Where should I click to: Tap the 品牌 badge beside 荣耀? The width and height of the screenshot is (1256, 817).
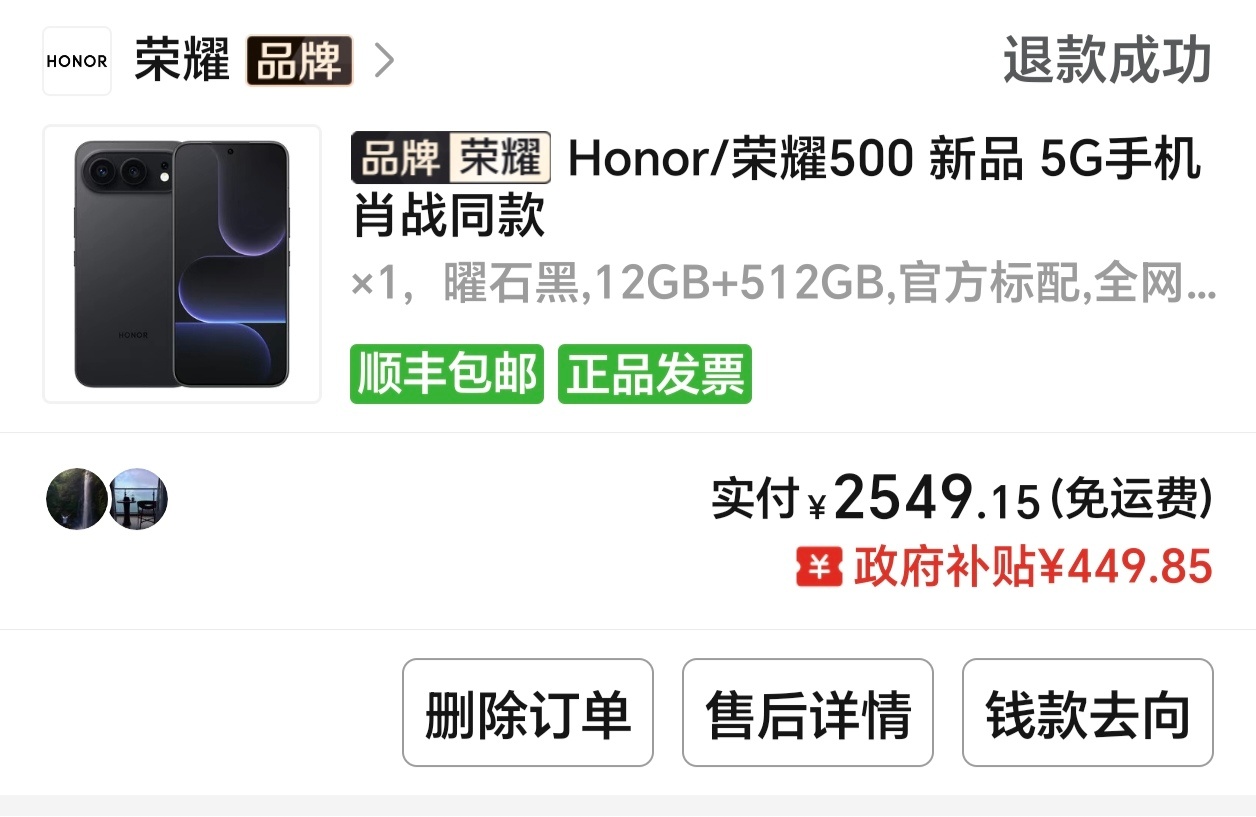(300, 61)
